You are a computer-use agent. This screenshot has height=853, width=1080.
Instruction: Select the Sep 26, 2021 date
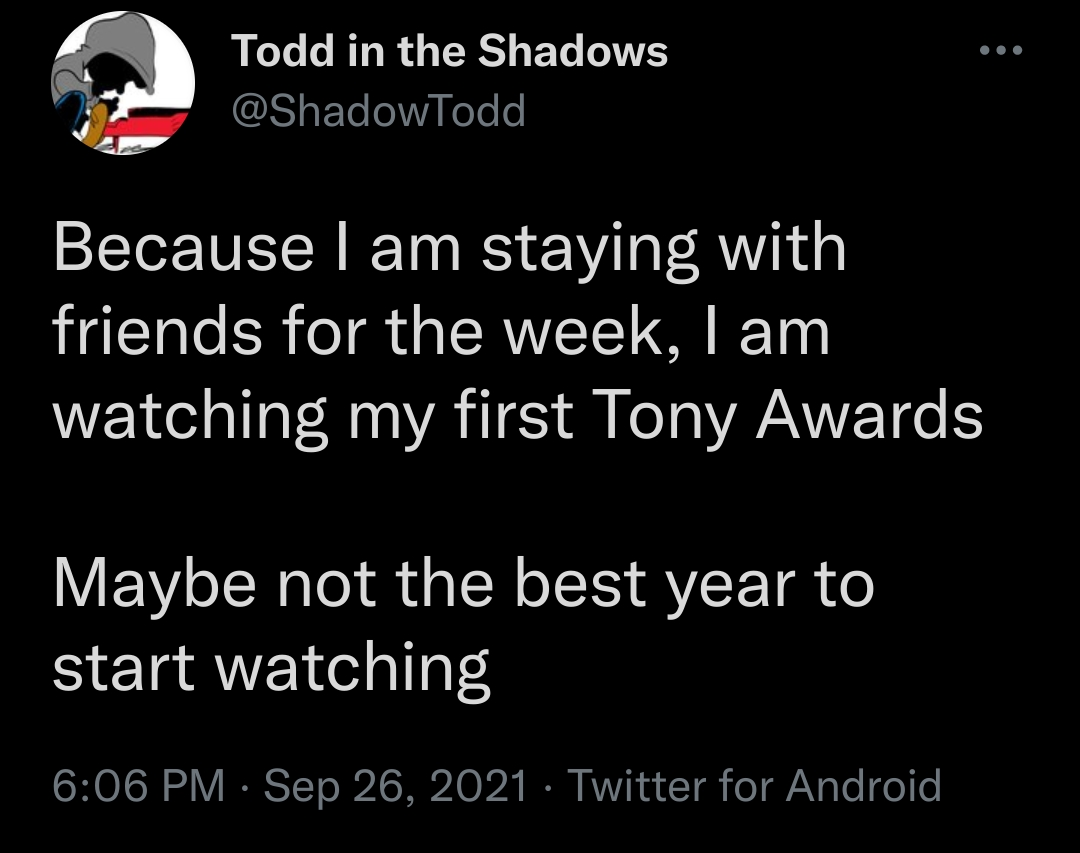(396, 785)
